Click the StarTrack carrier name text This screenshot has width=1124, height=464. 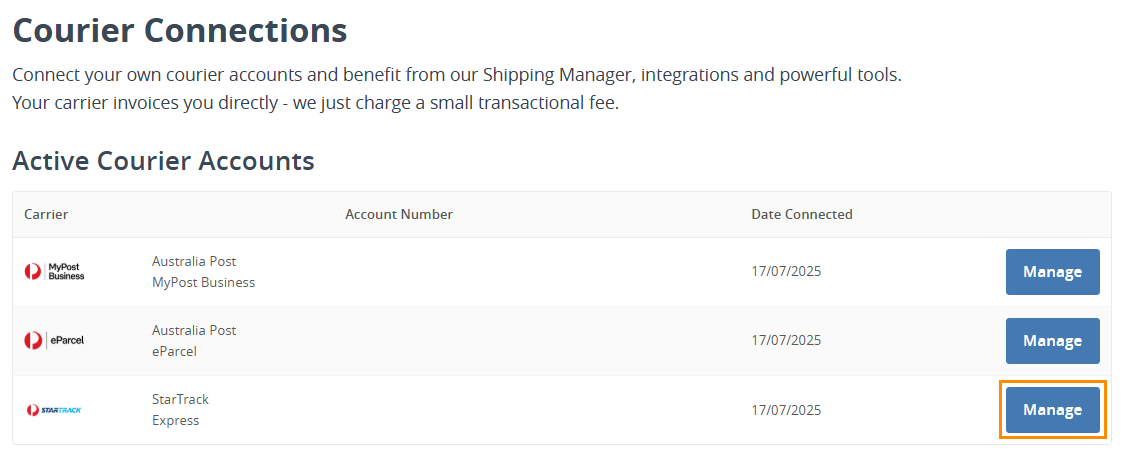click(x=180, y=399)
